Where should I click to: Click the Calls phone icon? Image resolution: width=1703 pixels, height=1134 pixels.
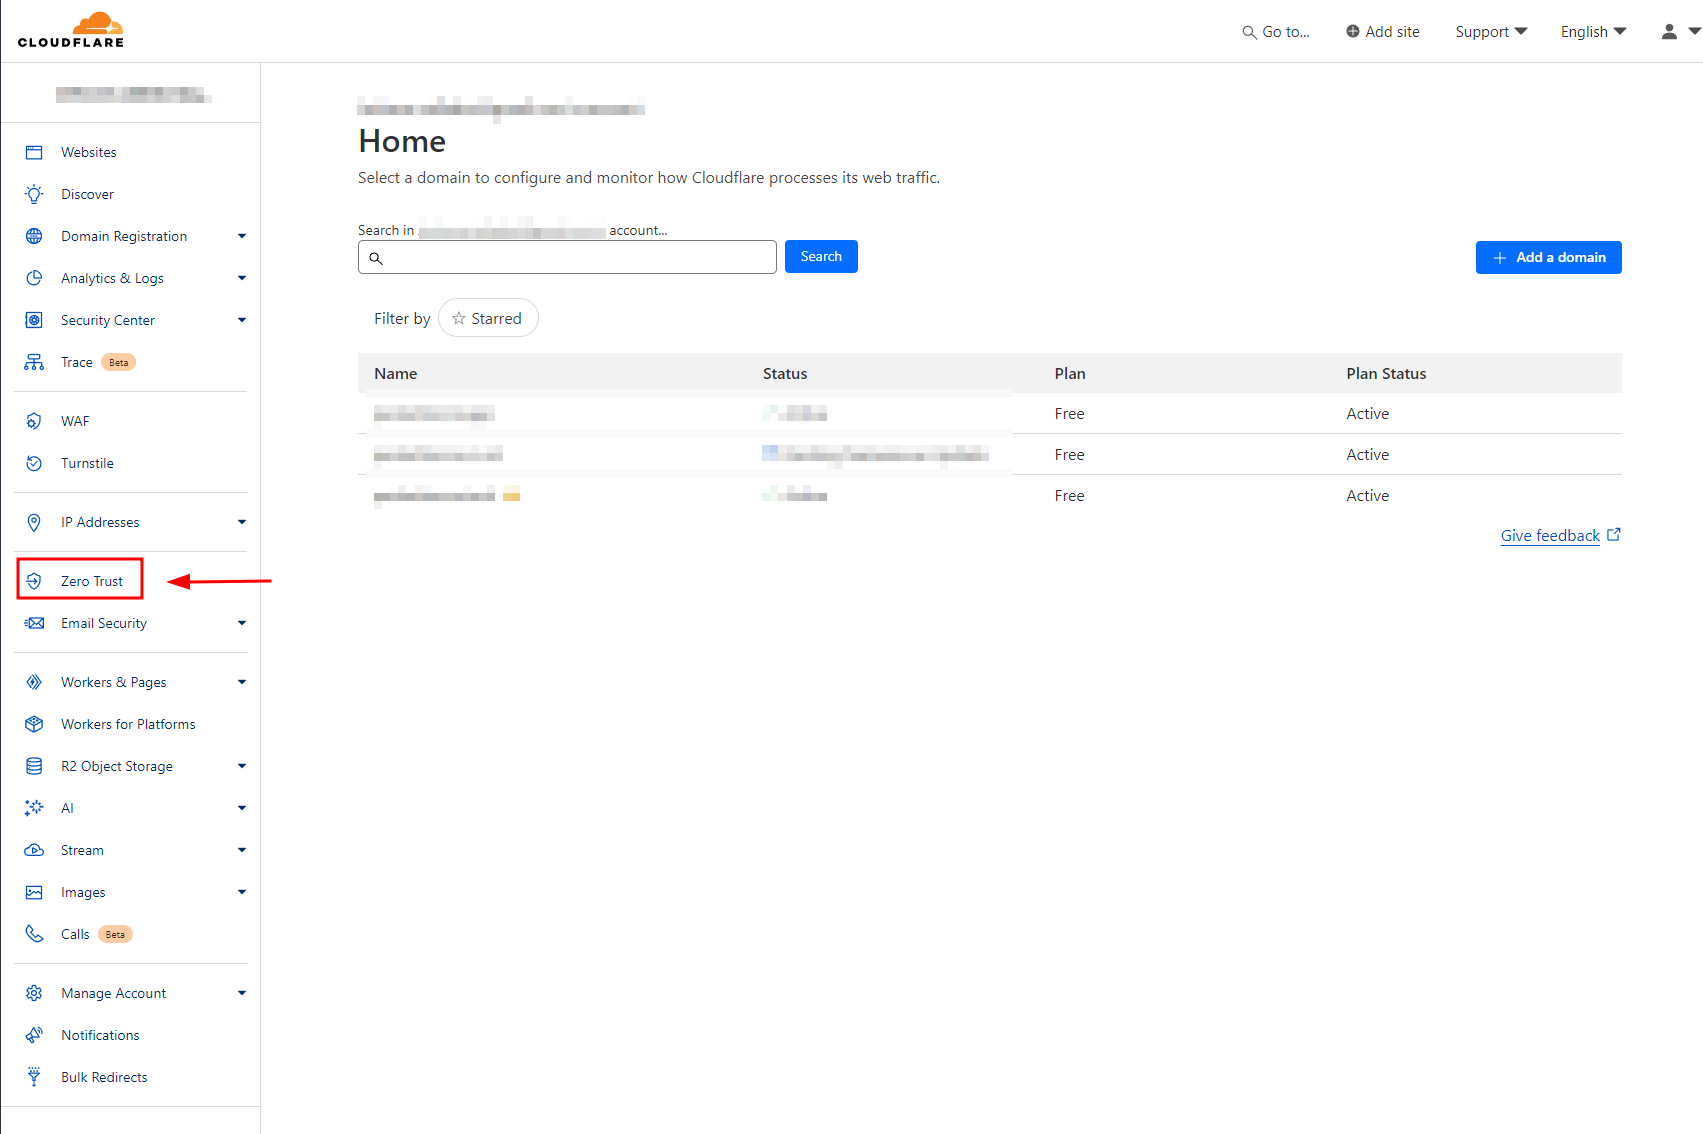click(34, 934)
